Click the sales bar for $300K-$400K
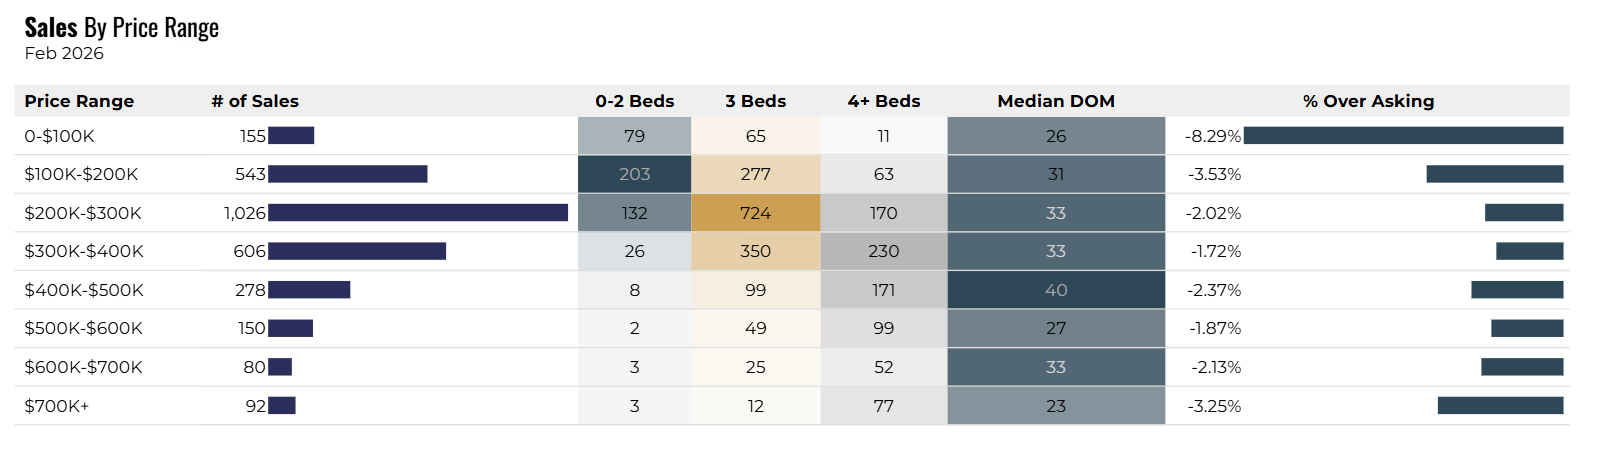Screen dimensions: 1620x468 (x=357, y=251)
